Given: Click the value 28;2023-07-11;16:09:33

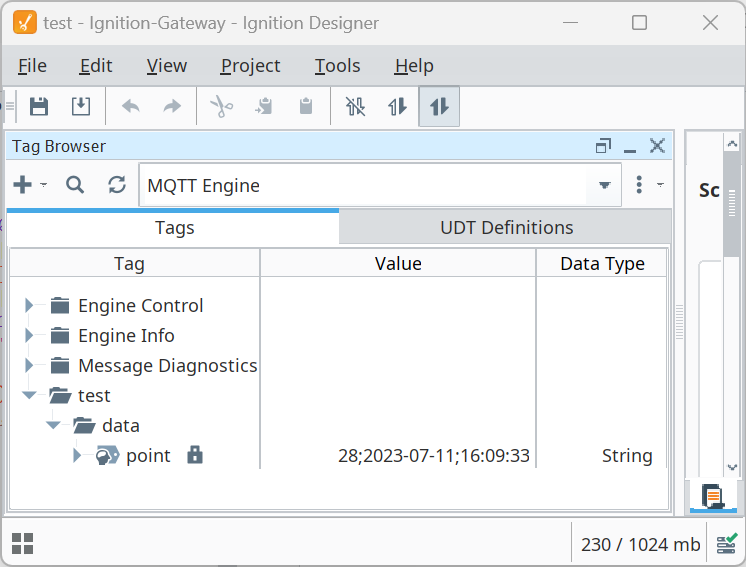Looking at the screenshot, I should (433, 456).
